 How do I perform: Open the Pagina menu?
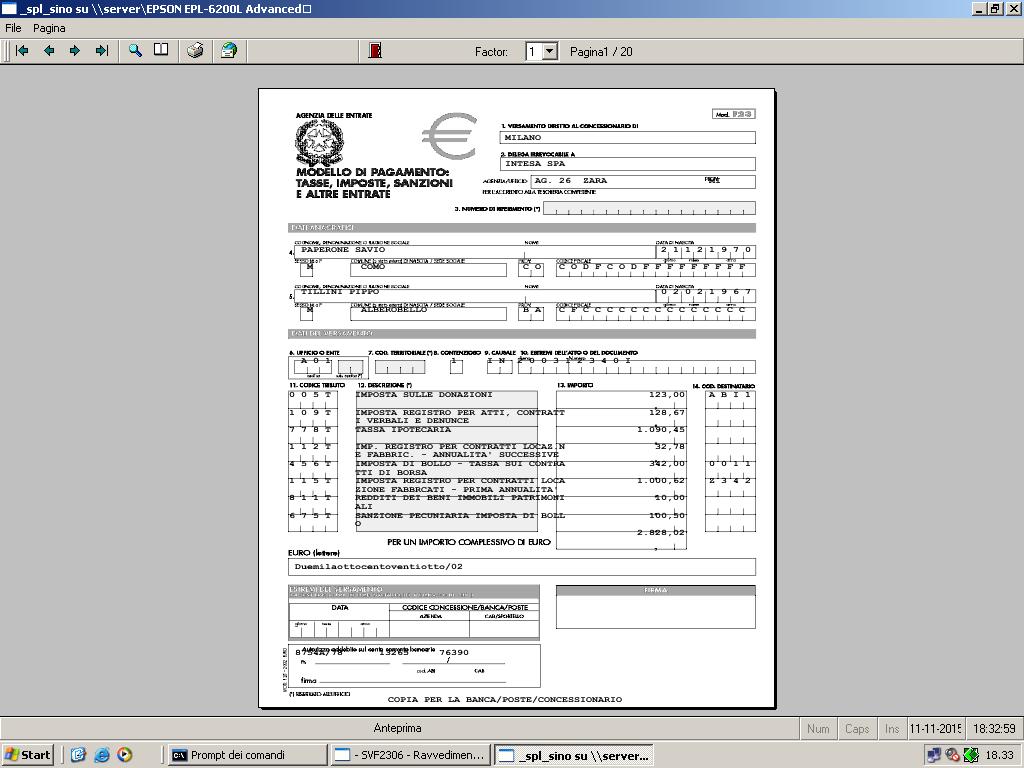49,28
